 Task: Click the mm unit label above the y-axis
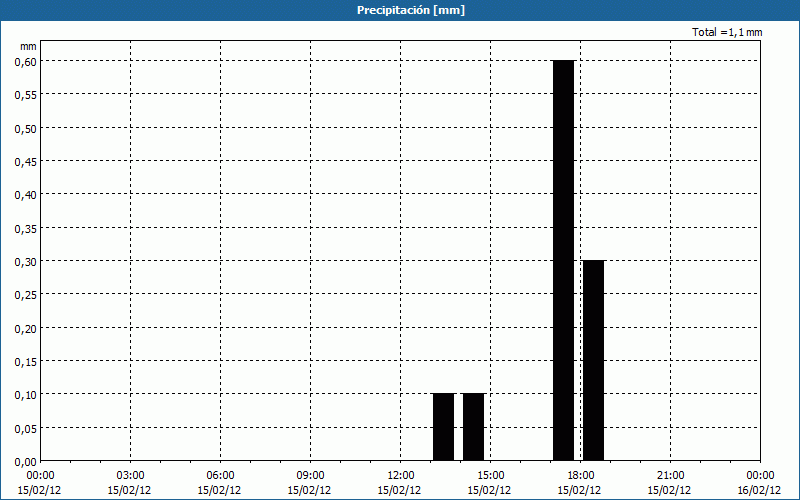pyautogui.click(x=28, y=46)
